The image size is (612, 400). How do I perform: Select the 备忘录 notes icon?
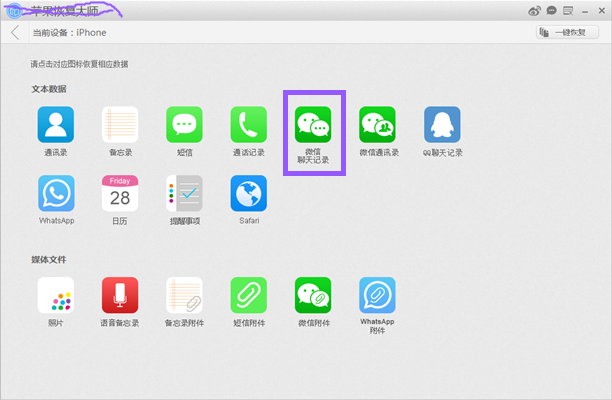120,124
